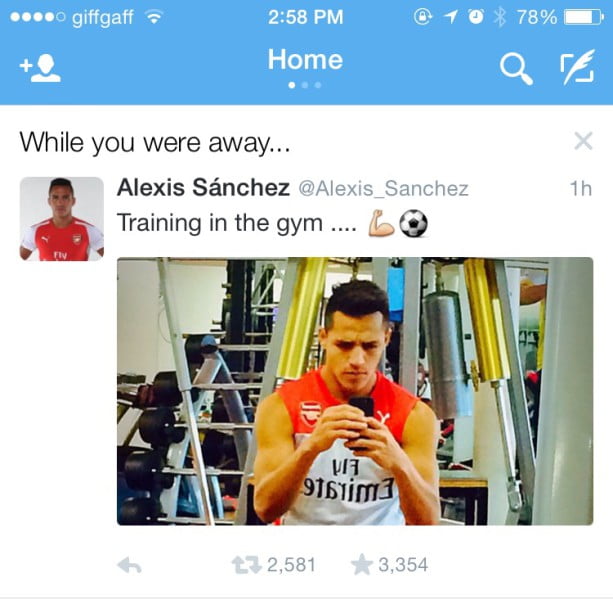Select the second page indicator dot
This screenshot has height=600, width=613.
[305, 85]
